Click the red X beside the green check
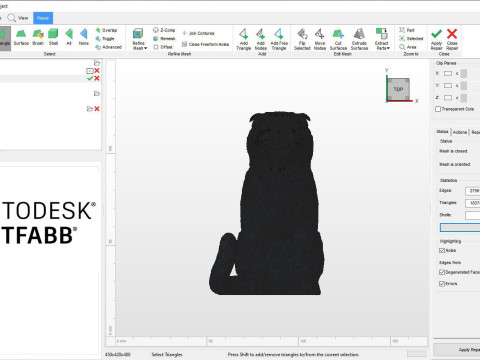The image size is (480, 360). (x=97, y=78)
